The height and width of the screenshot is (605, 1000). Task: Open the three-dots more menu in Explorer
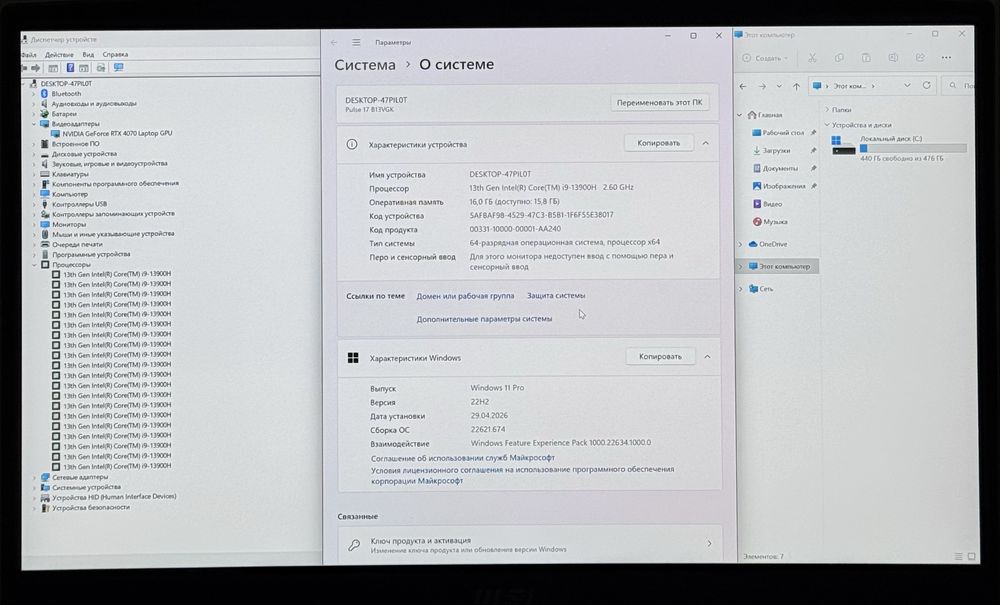pyautogui.click(x=946, y=58)
